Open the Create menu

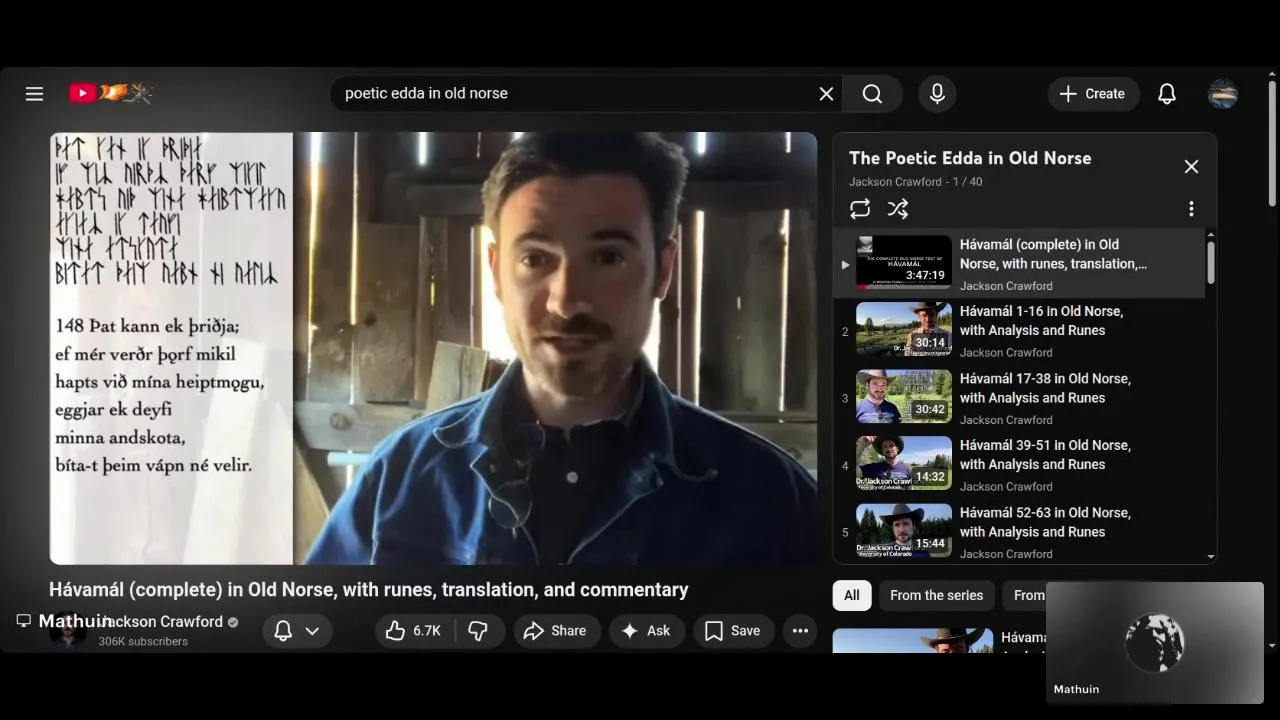coord(1093,93)
